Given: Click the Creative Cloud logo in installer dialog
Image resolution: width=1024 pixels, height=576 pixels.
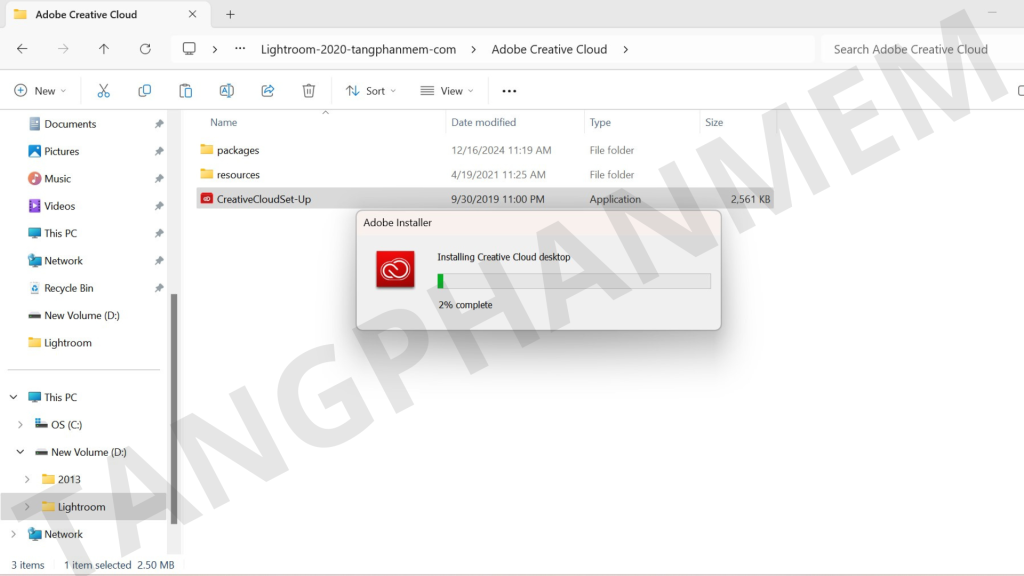Looking at the screenshot, I should [x=395, y=269].
